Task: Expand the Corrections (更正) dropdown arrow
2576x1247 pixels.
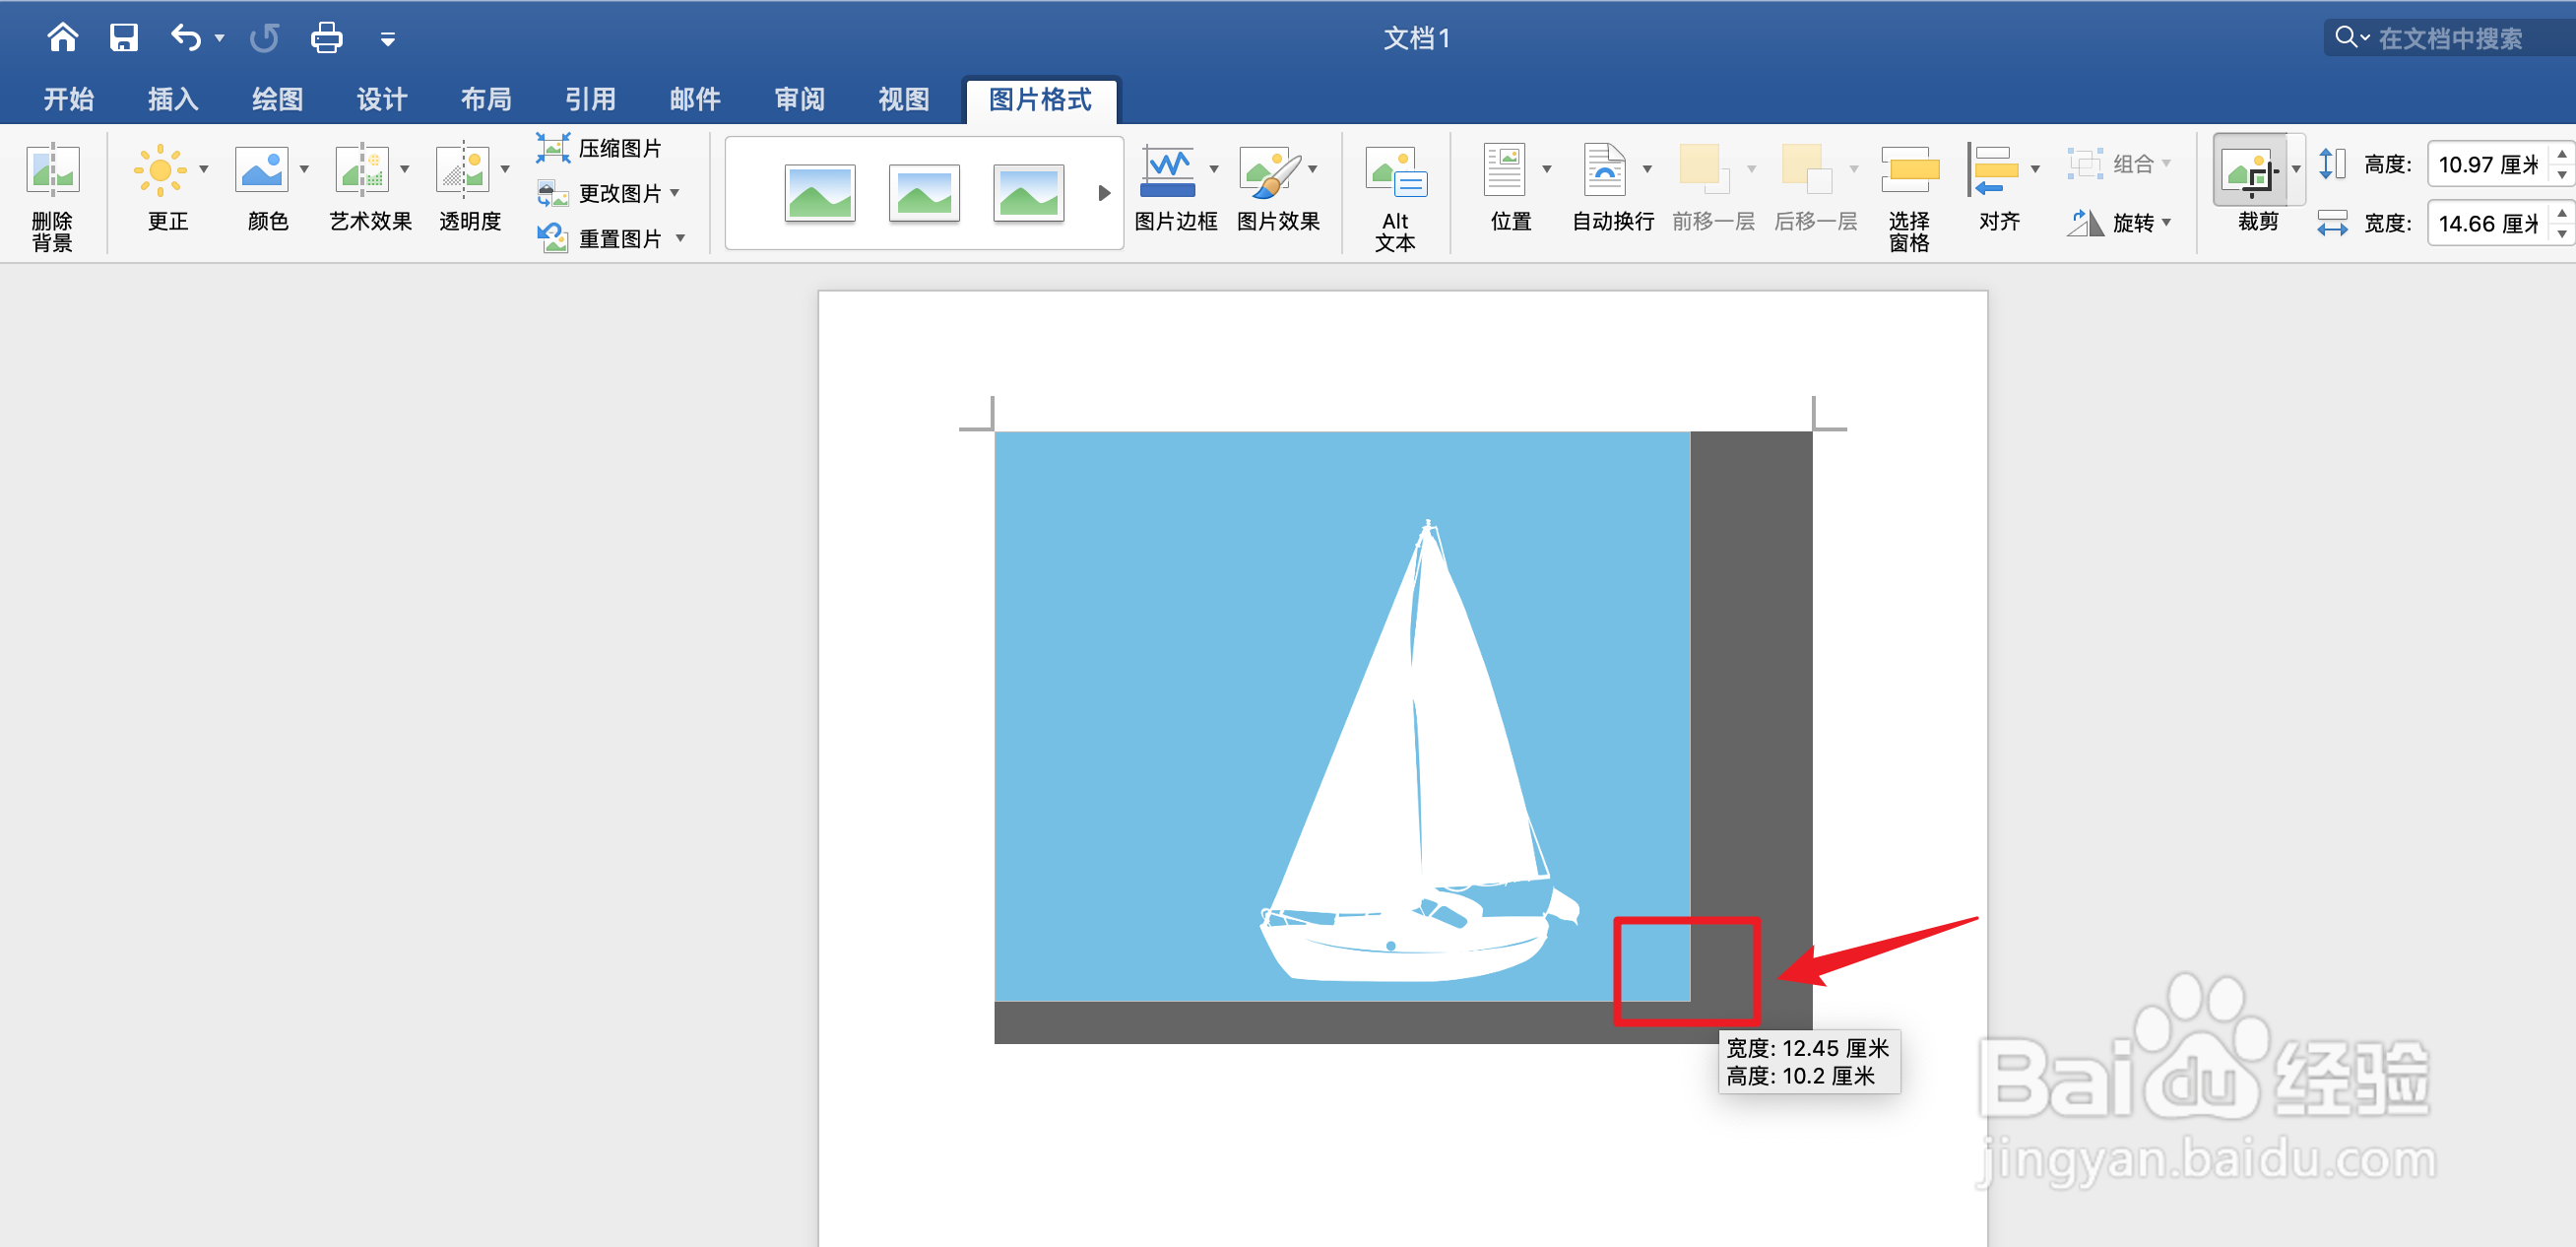Action: (x=204, y=169)
